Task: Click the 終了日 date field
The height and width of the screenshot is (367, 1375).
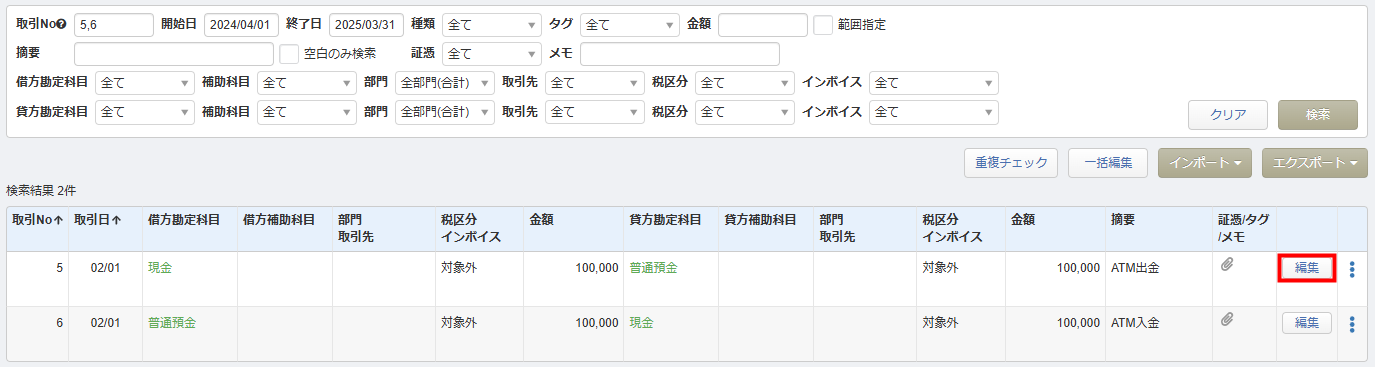Action: tap(366, 25)
